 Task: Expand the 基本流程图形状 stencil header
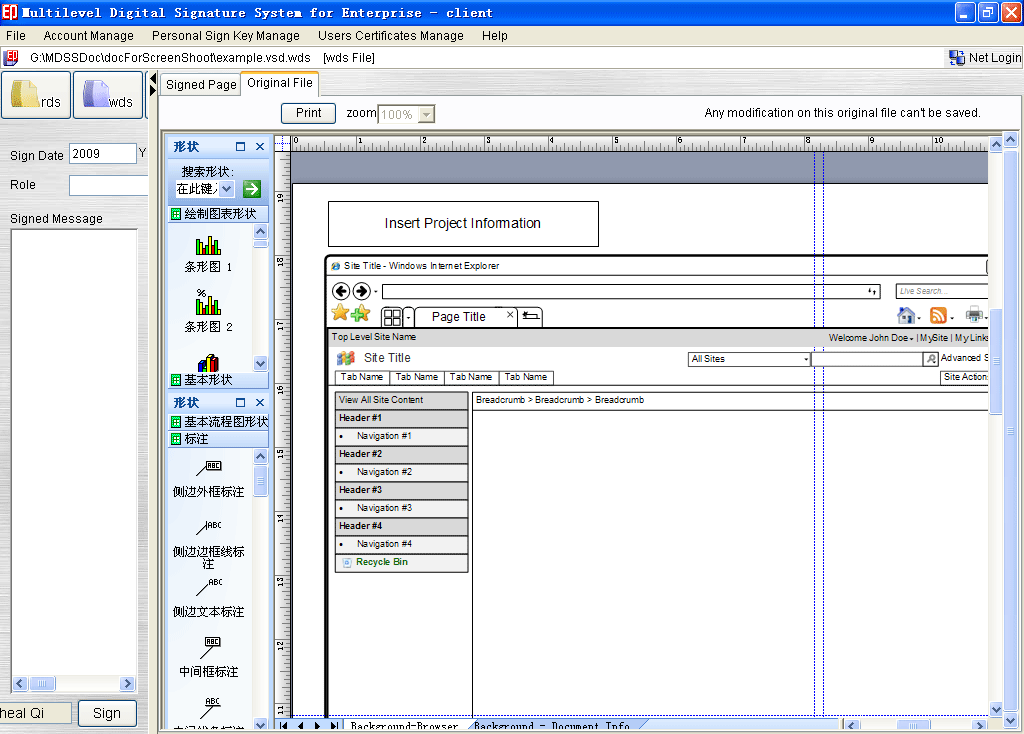[218, 421]
